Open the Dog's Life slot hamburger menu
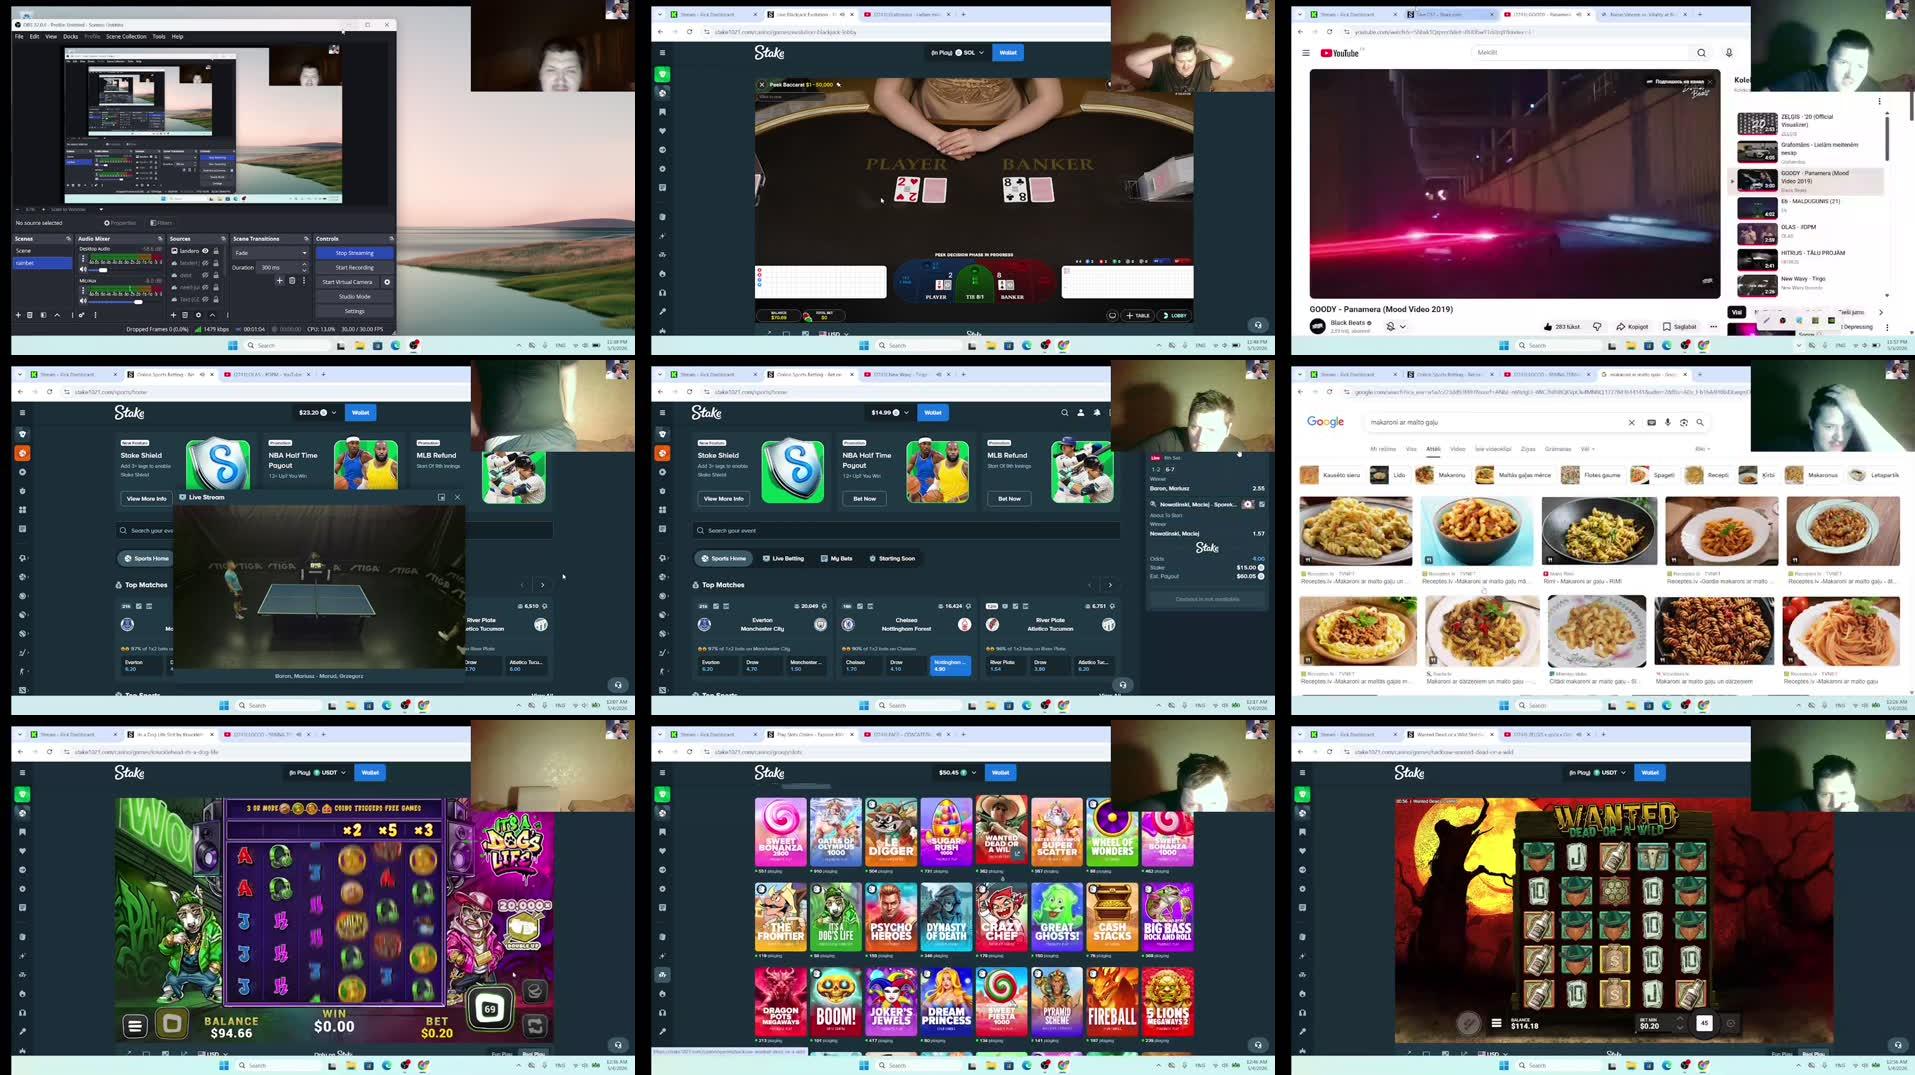This screenshot has height=1075, width=1915. 135,1025
